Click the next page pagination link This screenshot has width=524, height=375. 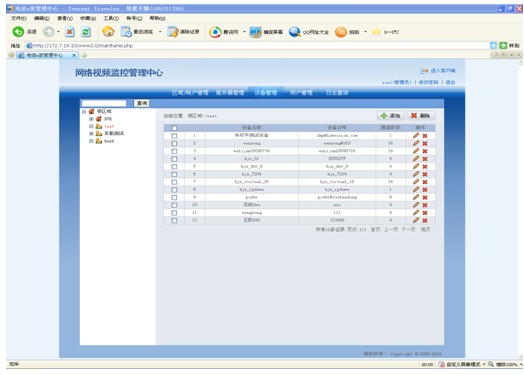(x=408, y=229)
